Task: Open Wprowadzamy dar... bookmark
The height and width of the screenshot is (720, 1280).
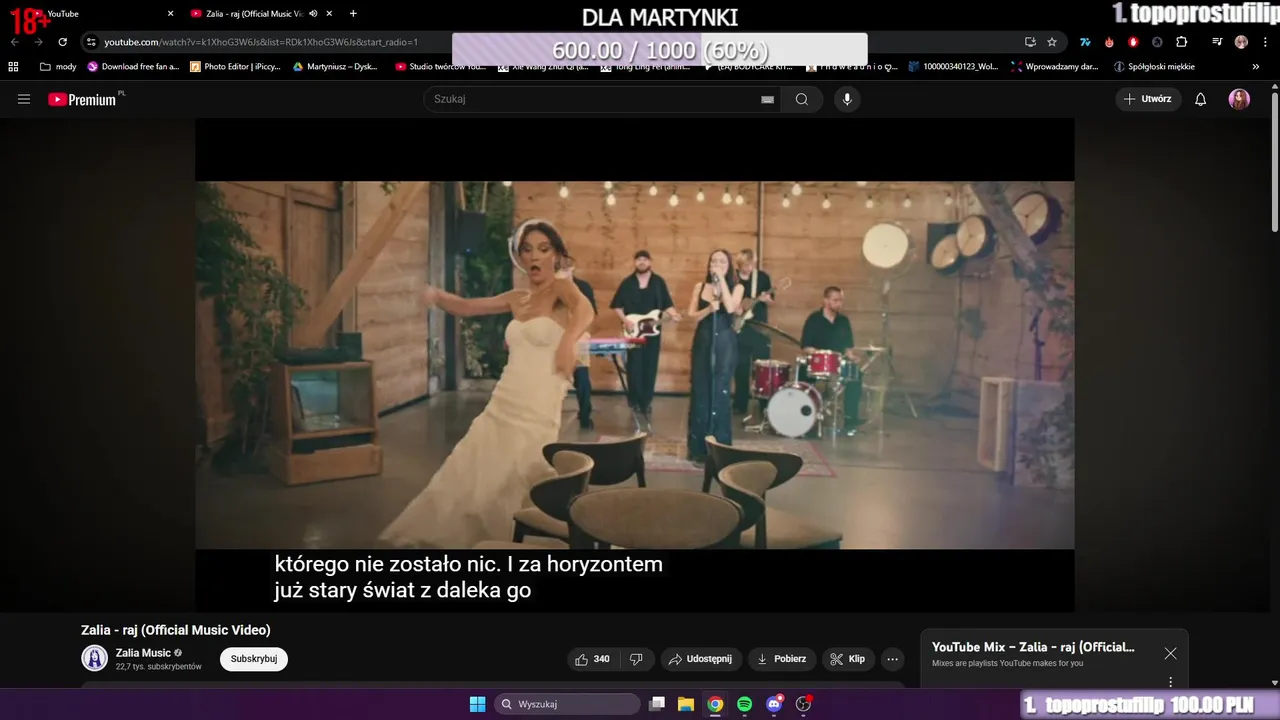Action: click(1054, 67)
